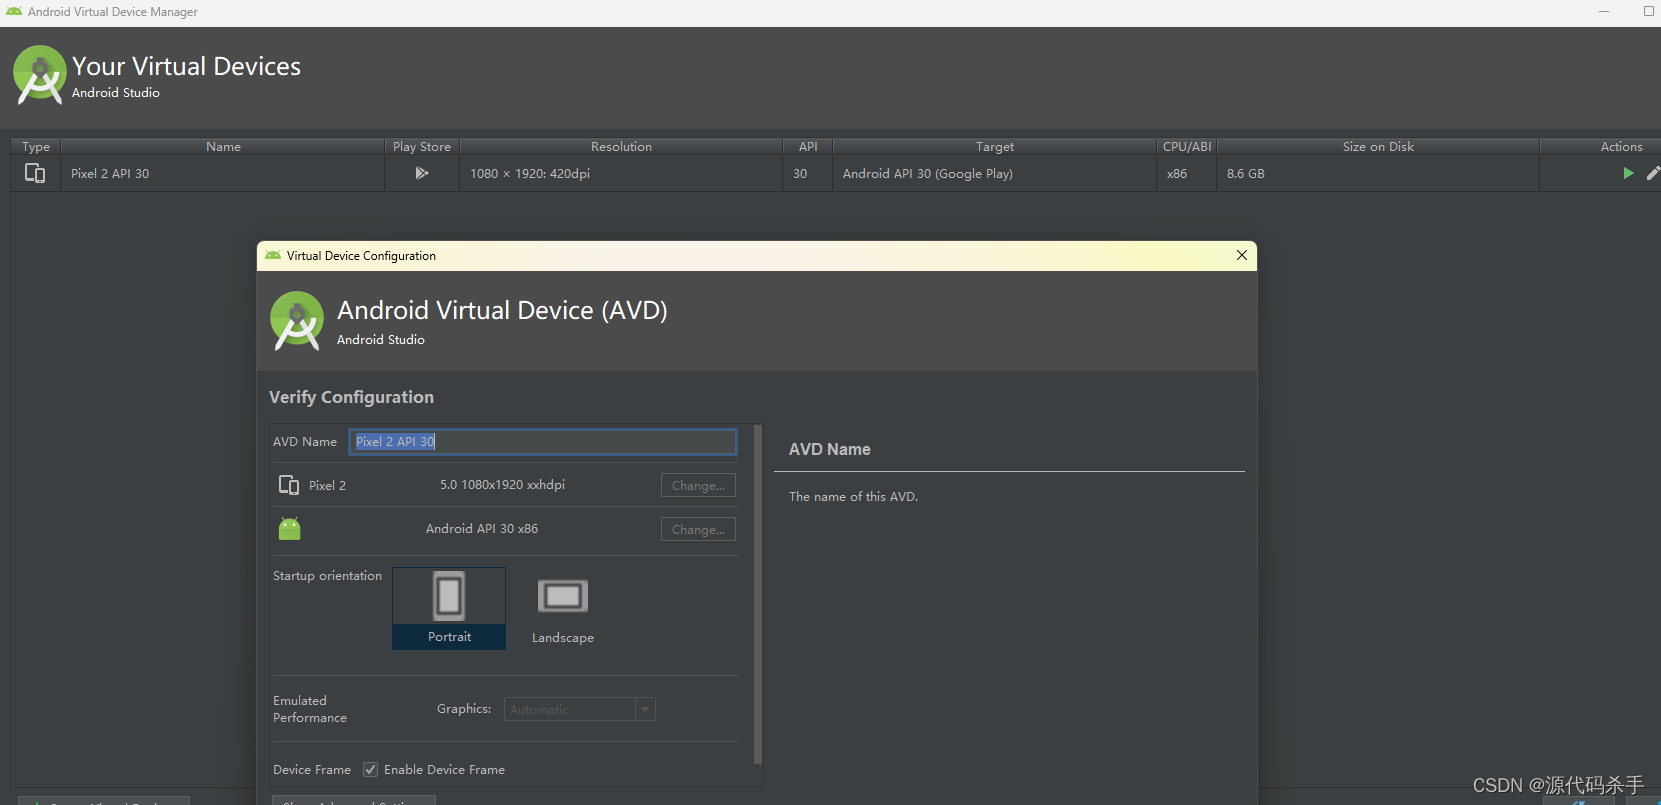The height and width of the screenshot is (805, 1661).
Task: Sort by the Resolution column header
Action: 621,146
